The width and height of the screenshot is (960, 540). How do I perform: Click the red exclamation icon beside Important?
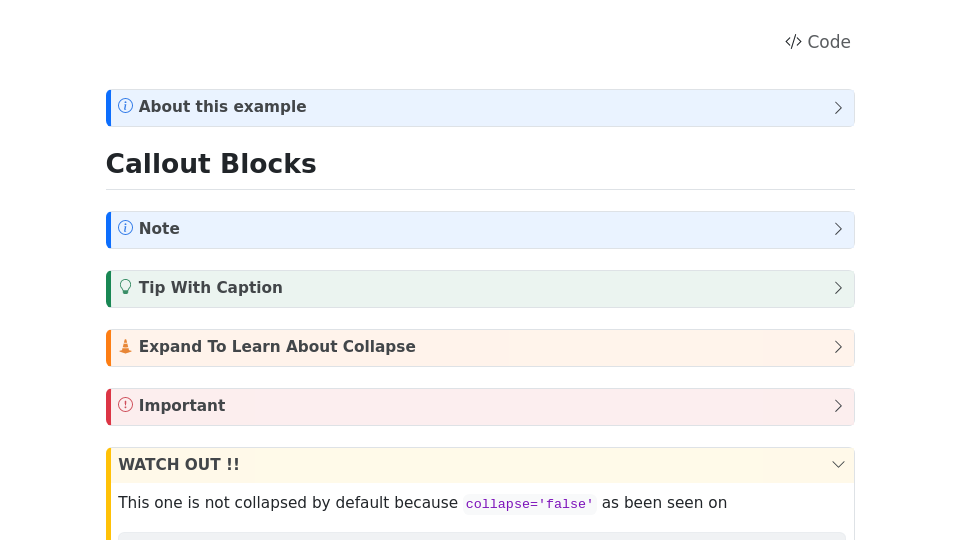pyautogui.click(x=125, y=405)
